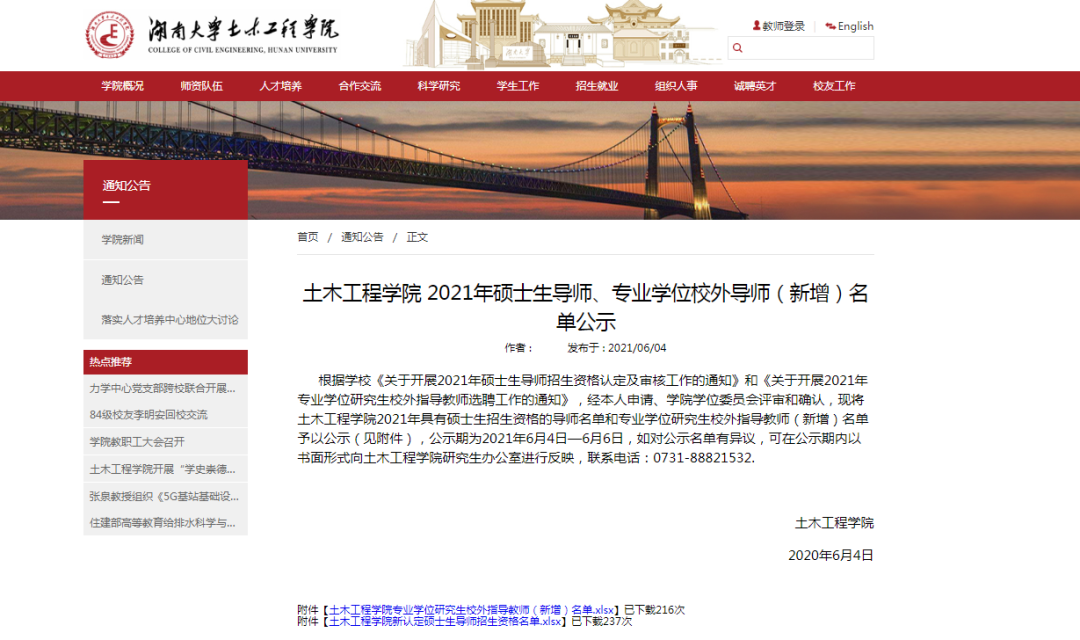Click the 已下载237次 download count
The image size is (1080, 640).
pyautogui.click(x=601, y=621)
